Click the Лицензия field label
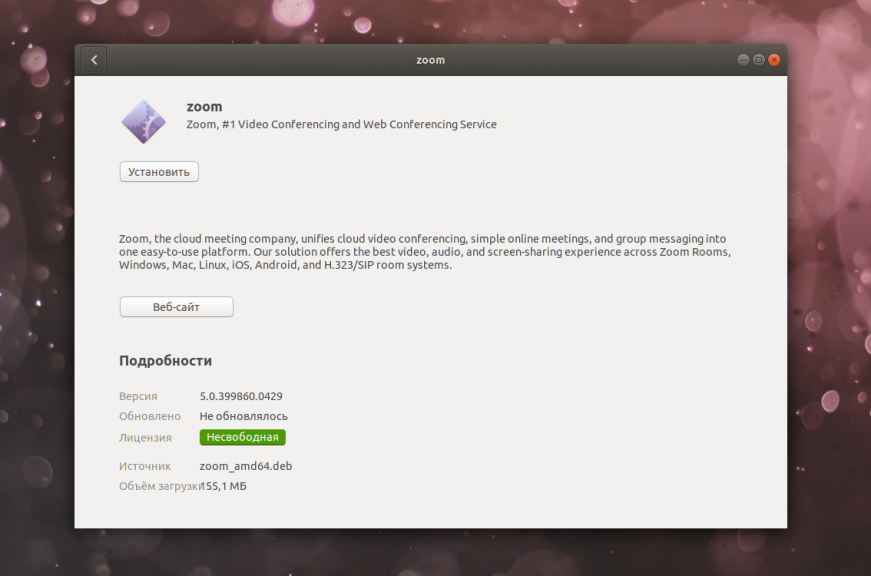The width and height of the screenshot is (871, 576). tap(146, 438)
